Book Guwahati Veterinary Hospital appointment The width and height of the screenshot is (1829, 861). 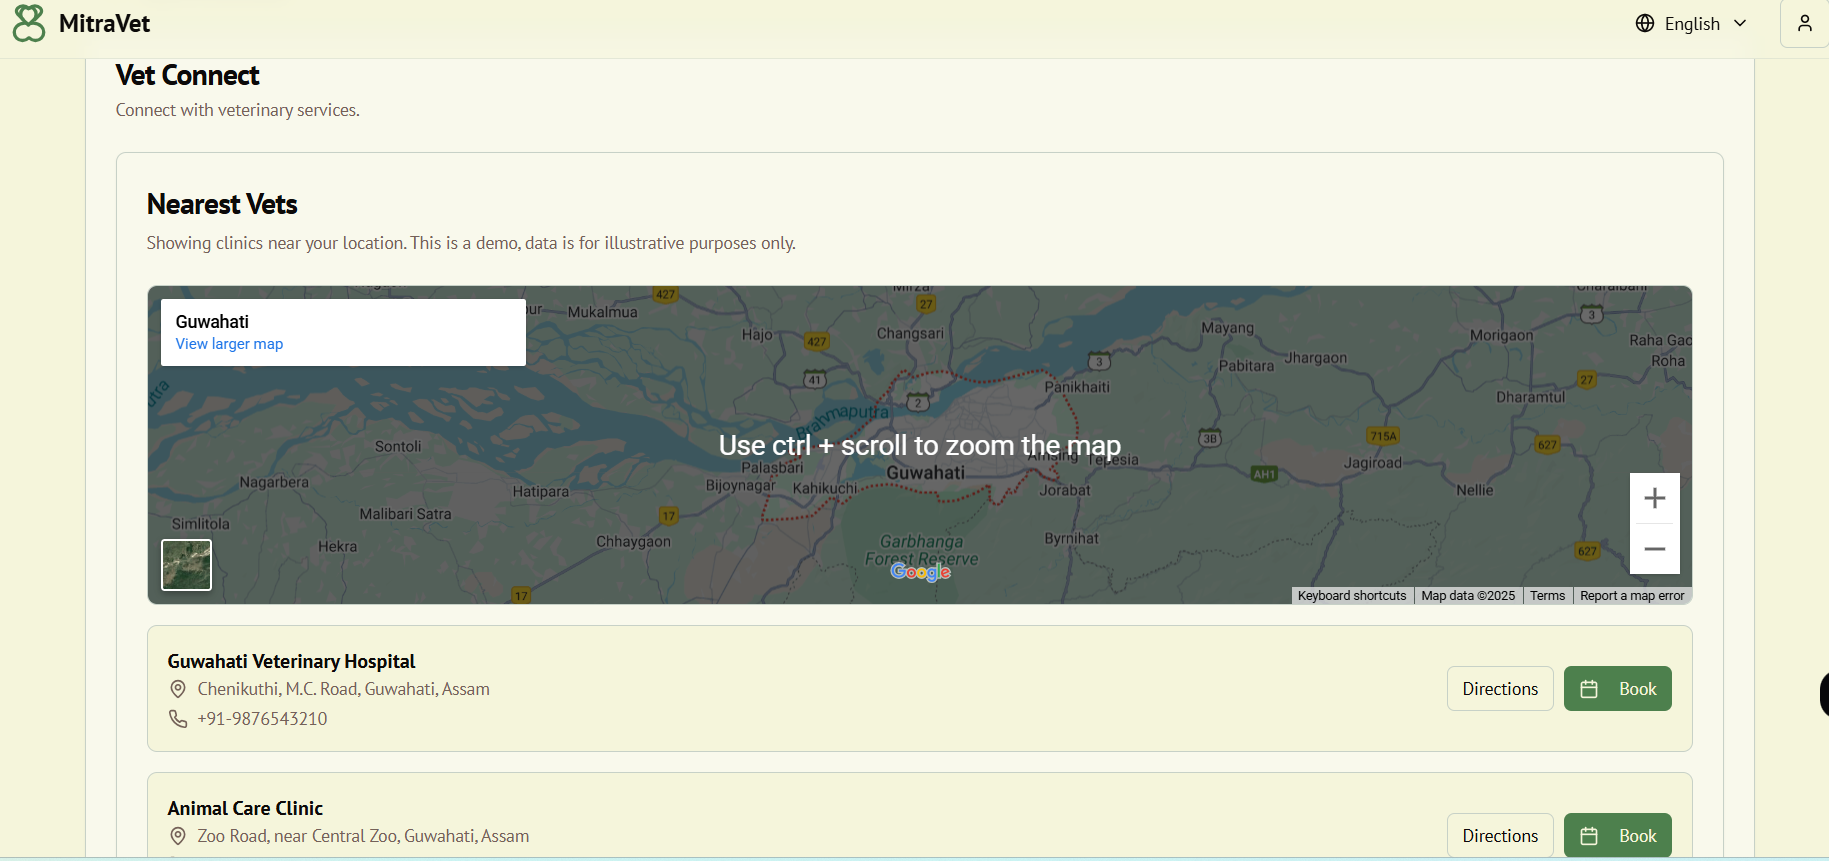pyautogui.click(x=1618, y=689)
